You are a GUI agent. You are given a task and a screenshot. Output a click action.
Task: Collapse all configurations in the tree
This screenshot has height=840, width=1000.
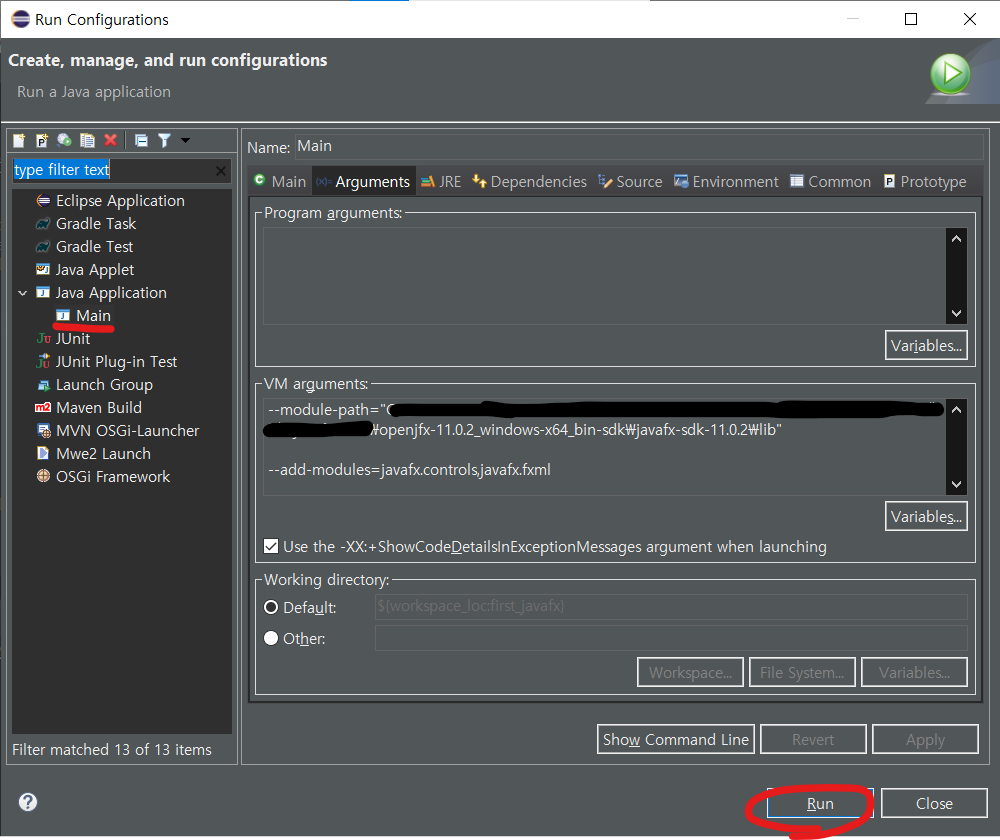coord(142,140)
